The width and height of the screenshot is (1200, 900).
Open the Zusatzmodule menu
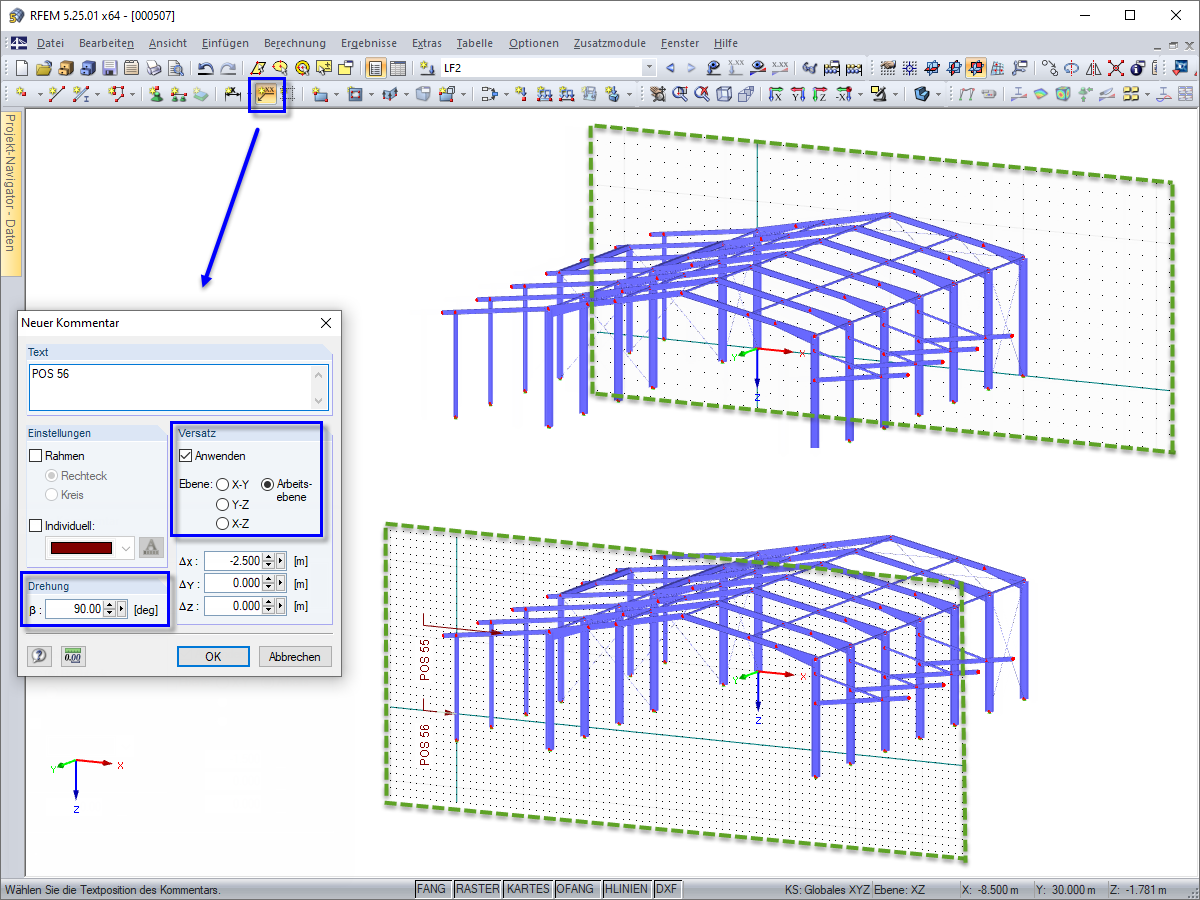[611, 43]
